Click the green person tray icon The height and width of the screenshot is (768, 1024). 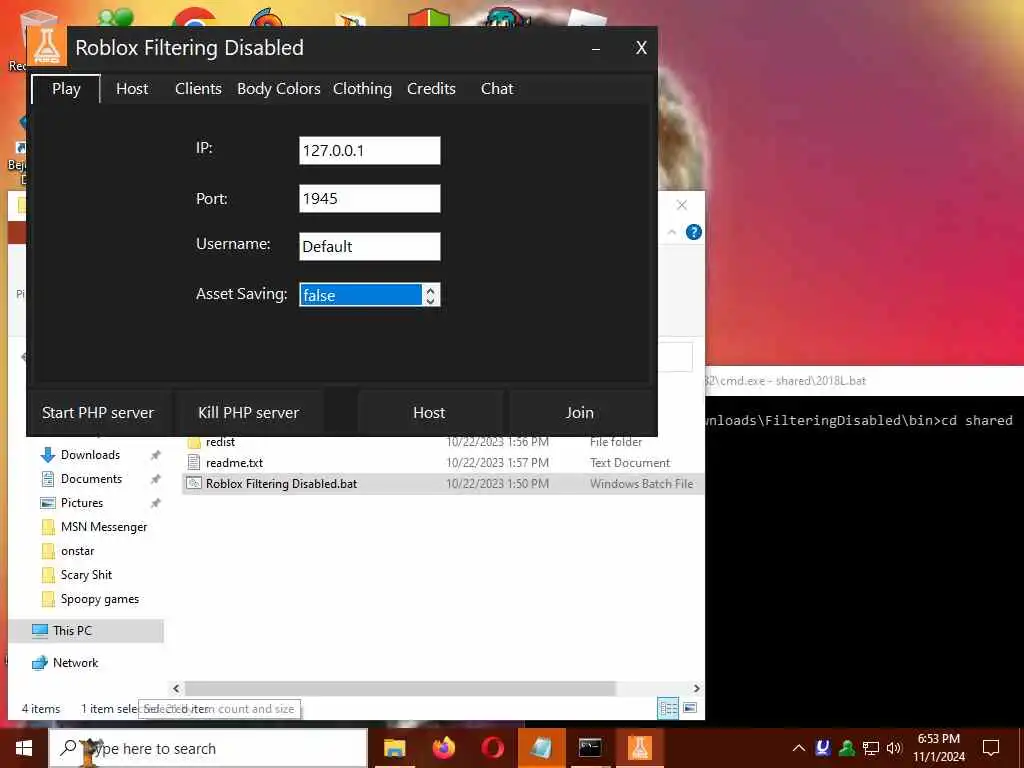(x=847, y=748)
